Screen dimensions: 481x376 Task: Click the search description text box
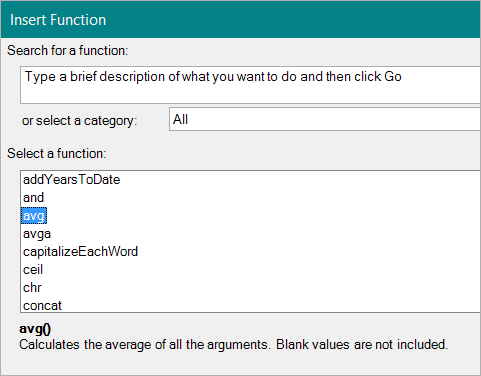pyautogui.click(x=250, y=85)
